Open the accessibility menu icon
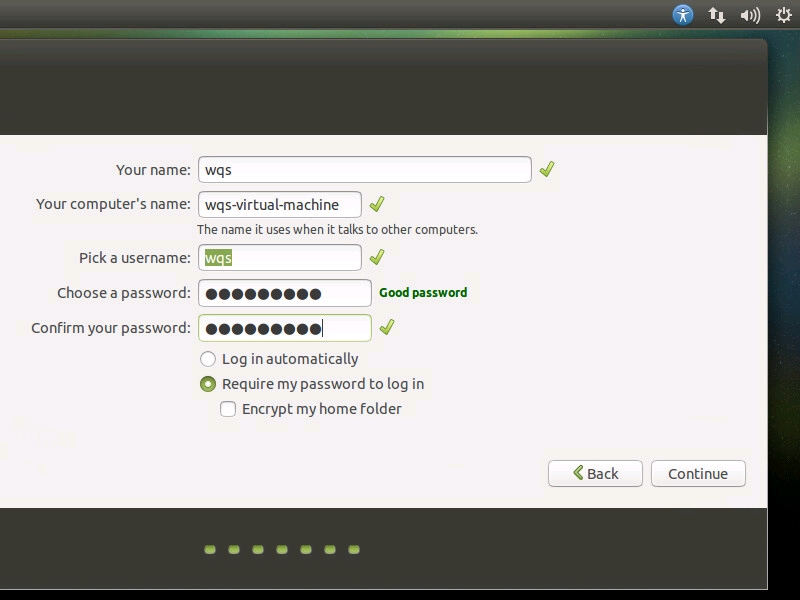Screen dimensions: 800x600 (x=683, y=15)
